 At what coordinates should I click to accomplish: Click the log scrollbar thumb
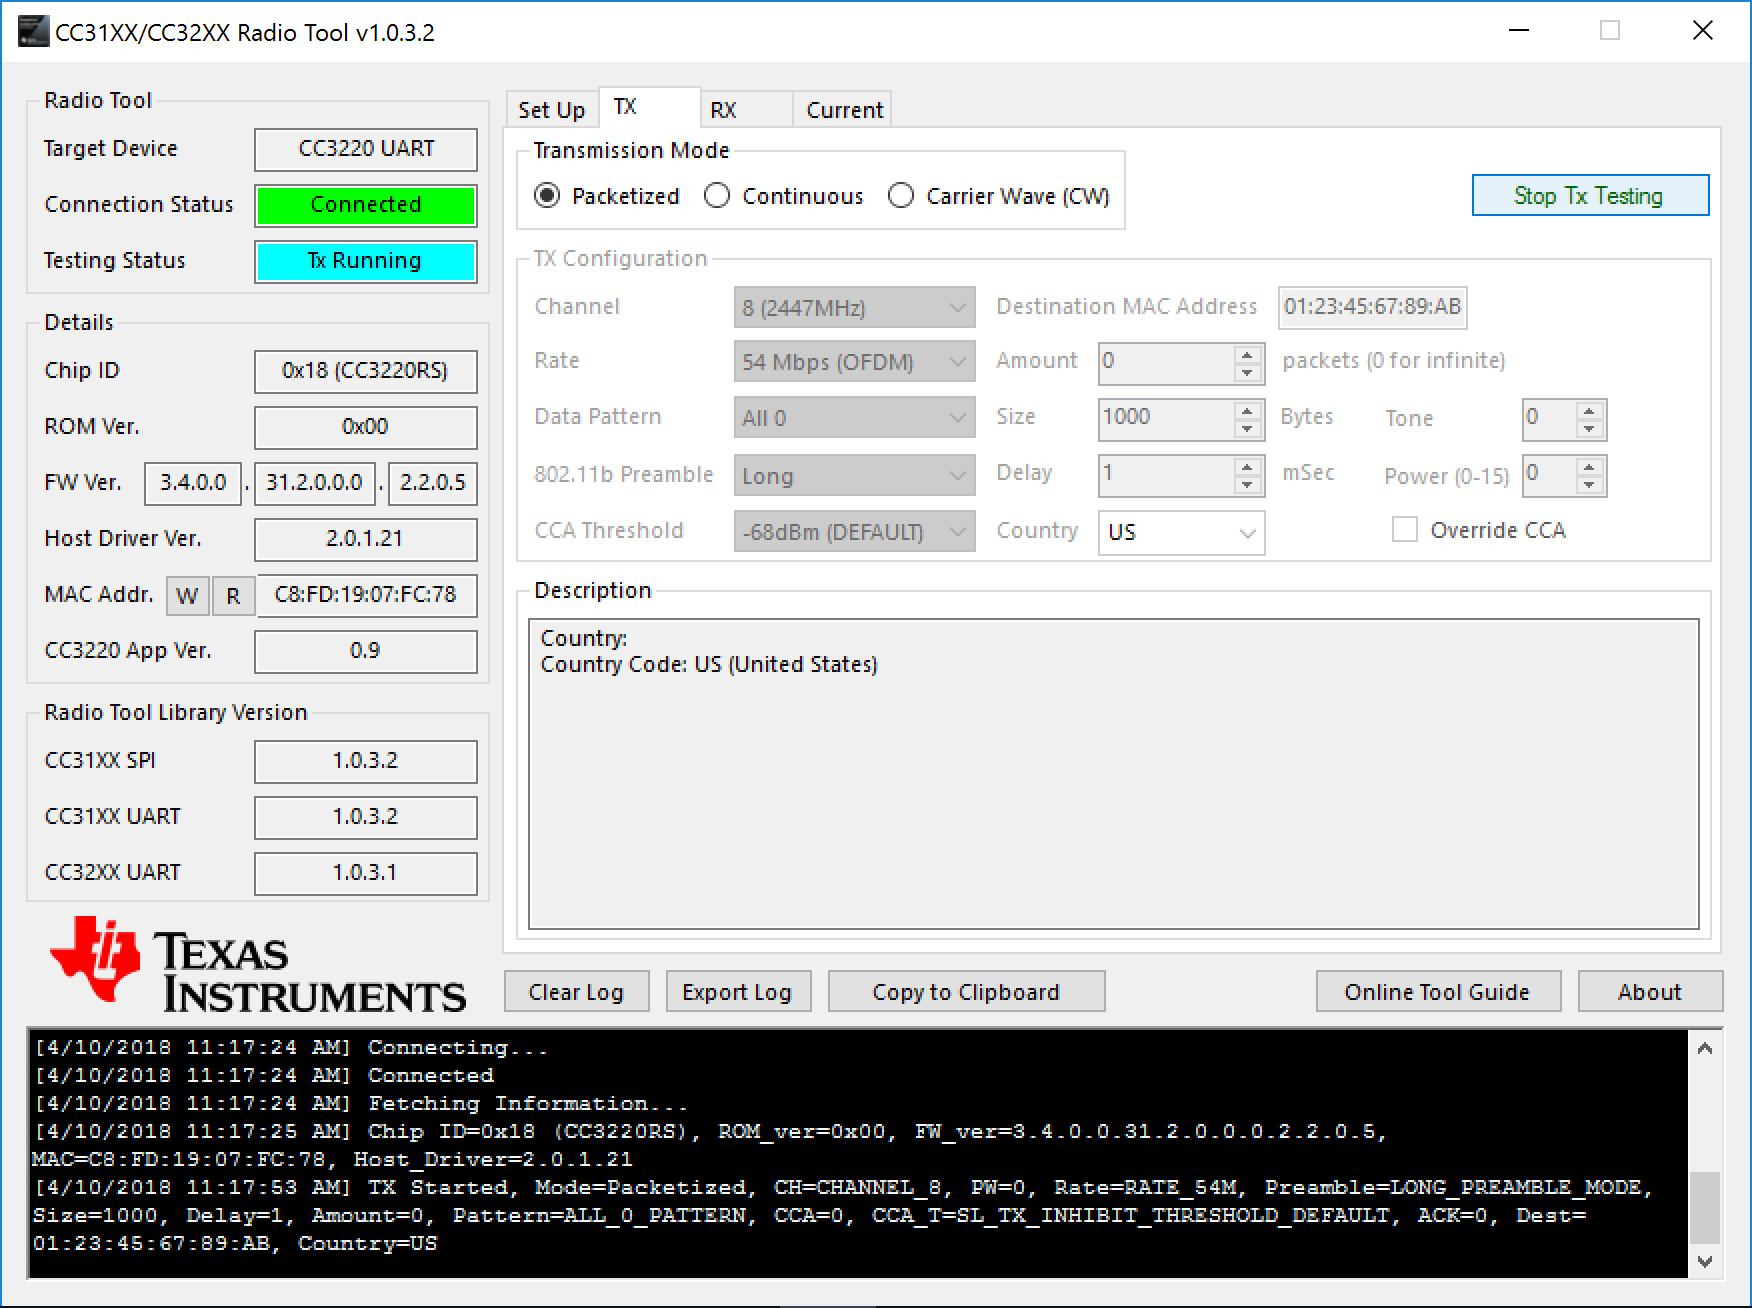[1705, 1208]
